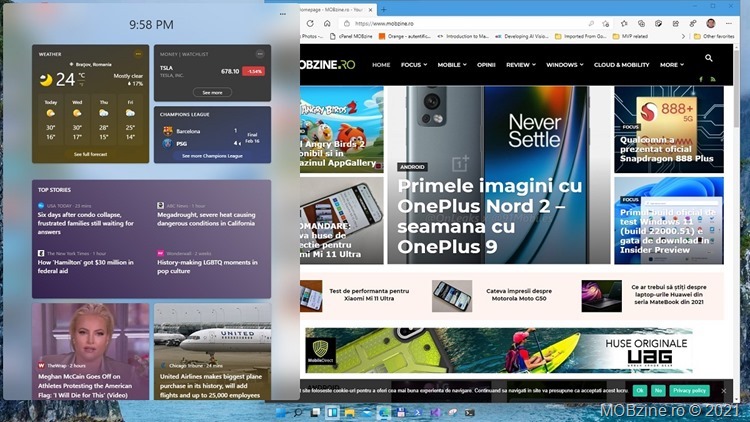The width and height of the screenshot is (750, 422).
Task: Open MateBook 2021 laptops article link
Action: click(669, 295)
